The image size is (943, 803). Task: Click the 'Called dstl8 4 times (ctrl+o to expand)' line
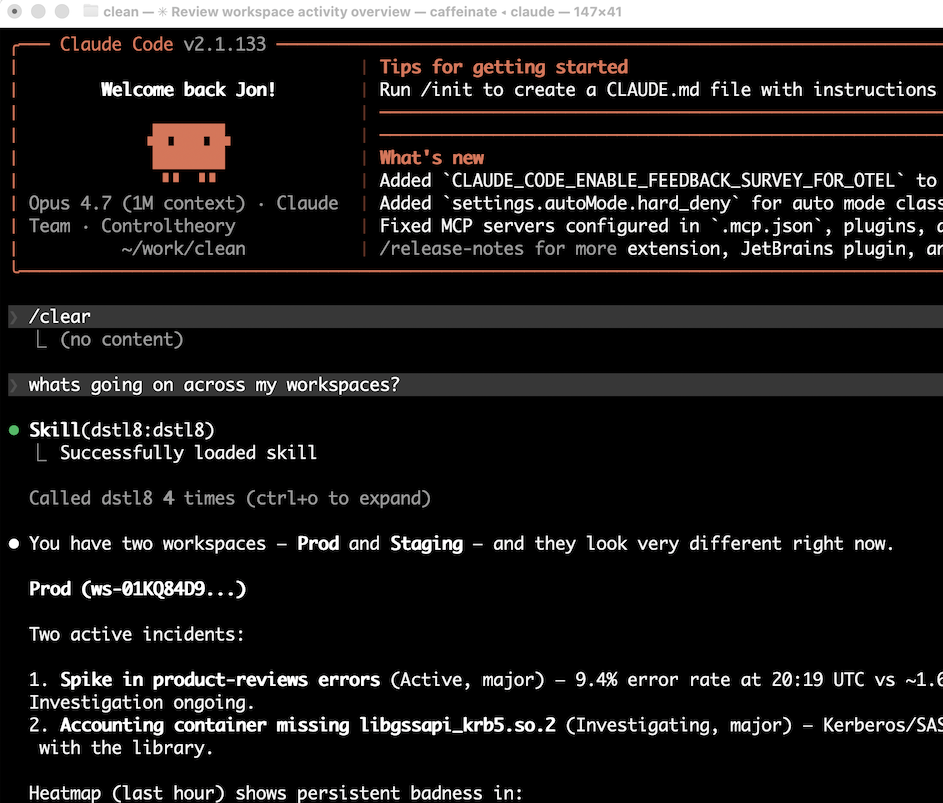coord(230,499)
